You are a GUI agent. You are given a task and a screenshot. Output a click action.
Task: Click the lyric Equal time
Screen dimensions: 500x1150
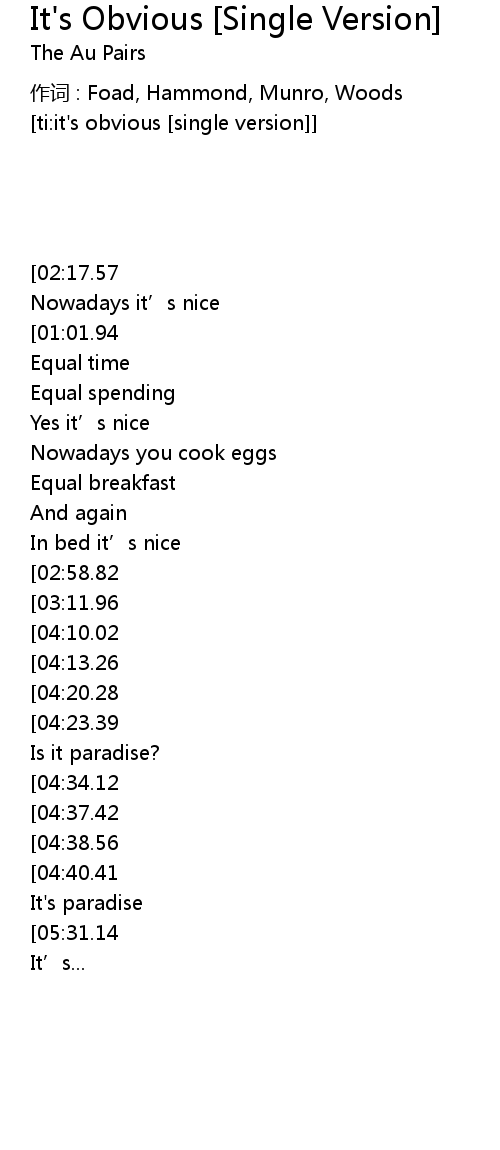80,363
